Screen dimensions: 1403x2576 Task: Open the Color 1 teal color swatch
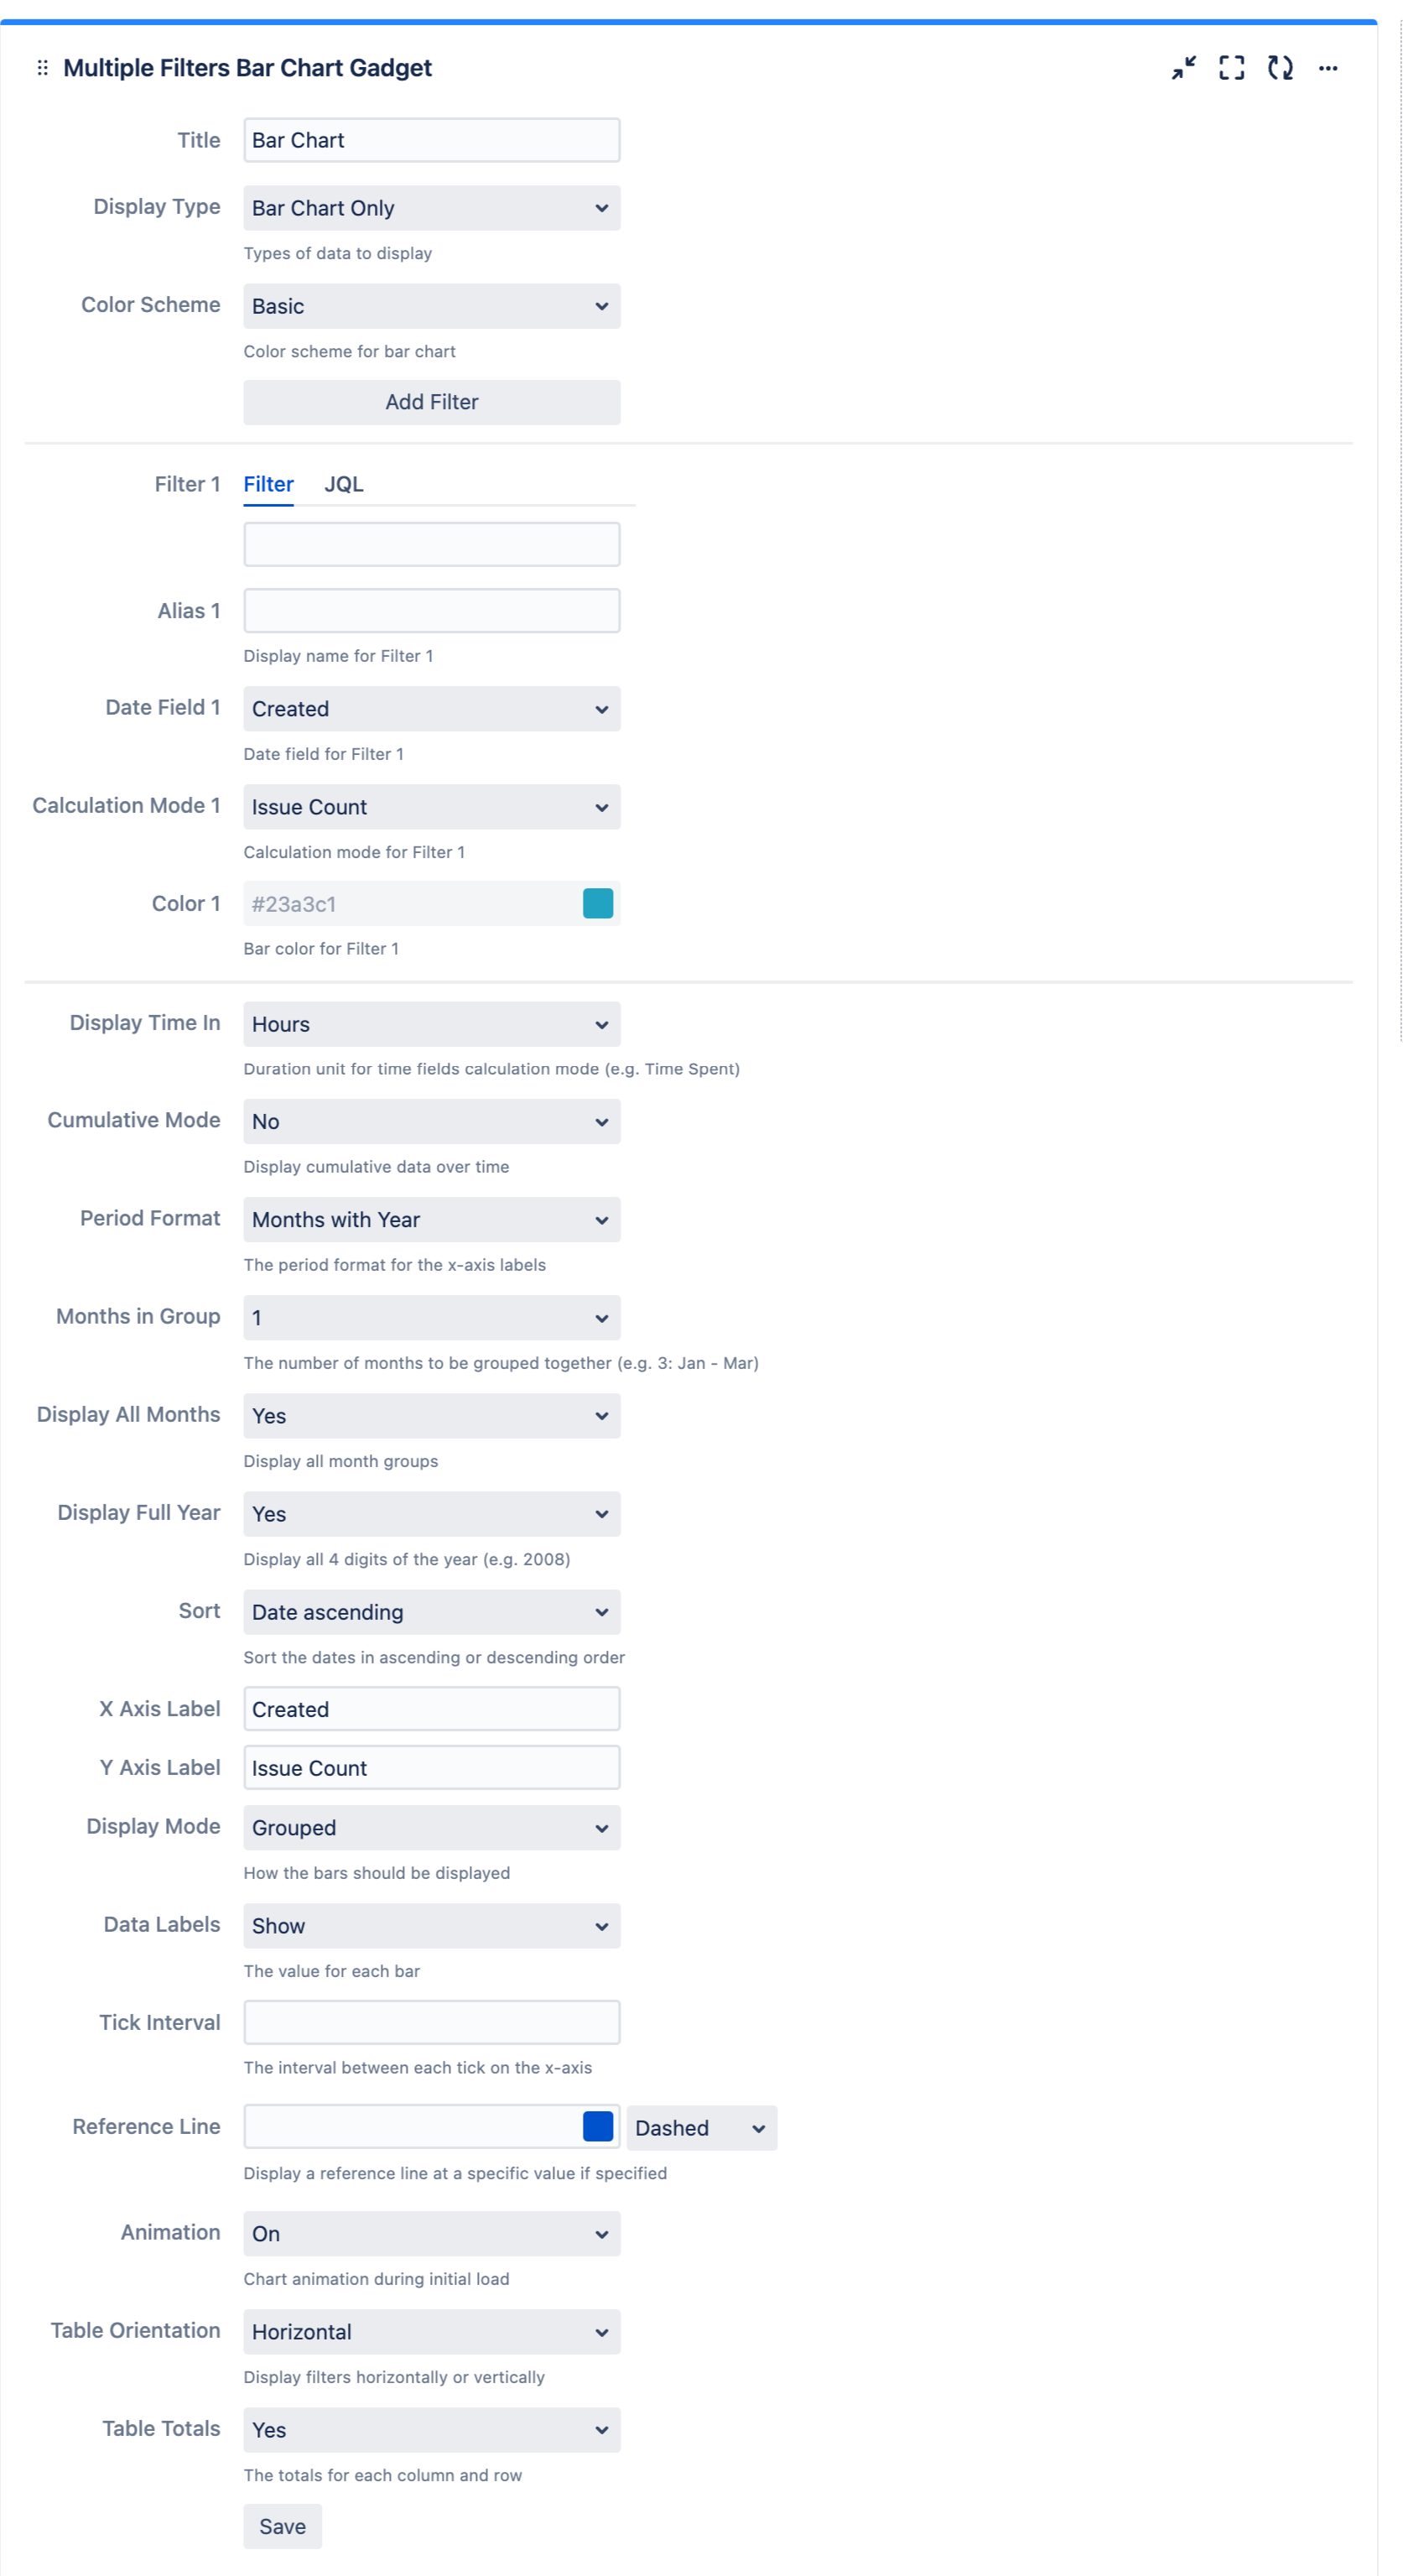597,902
